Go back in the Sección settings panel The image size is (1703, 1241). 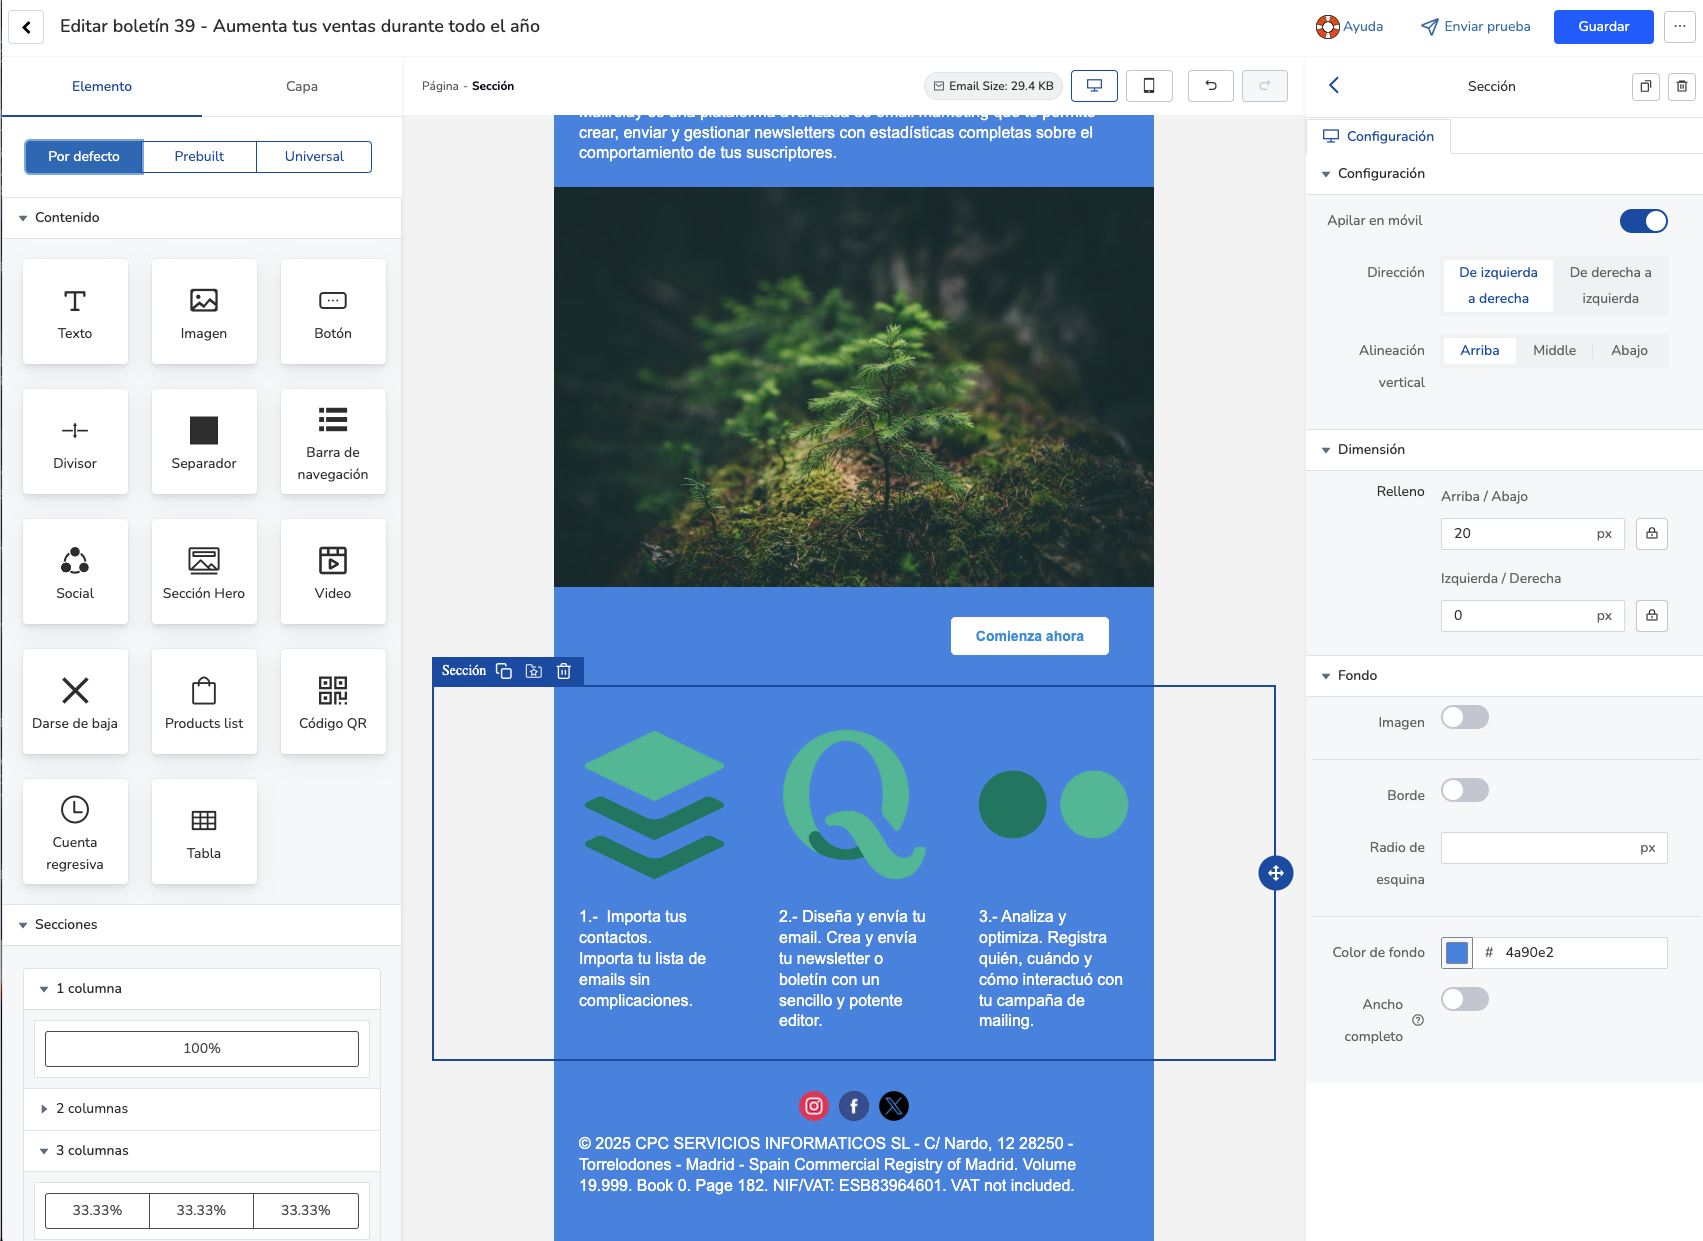click(x=1334, y=86)
